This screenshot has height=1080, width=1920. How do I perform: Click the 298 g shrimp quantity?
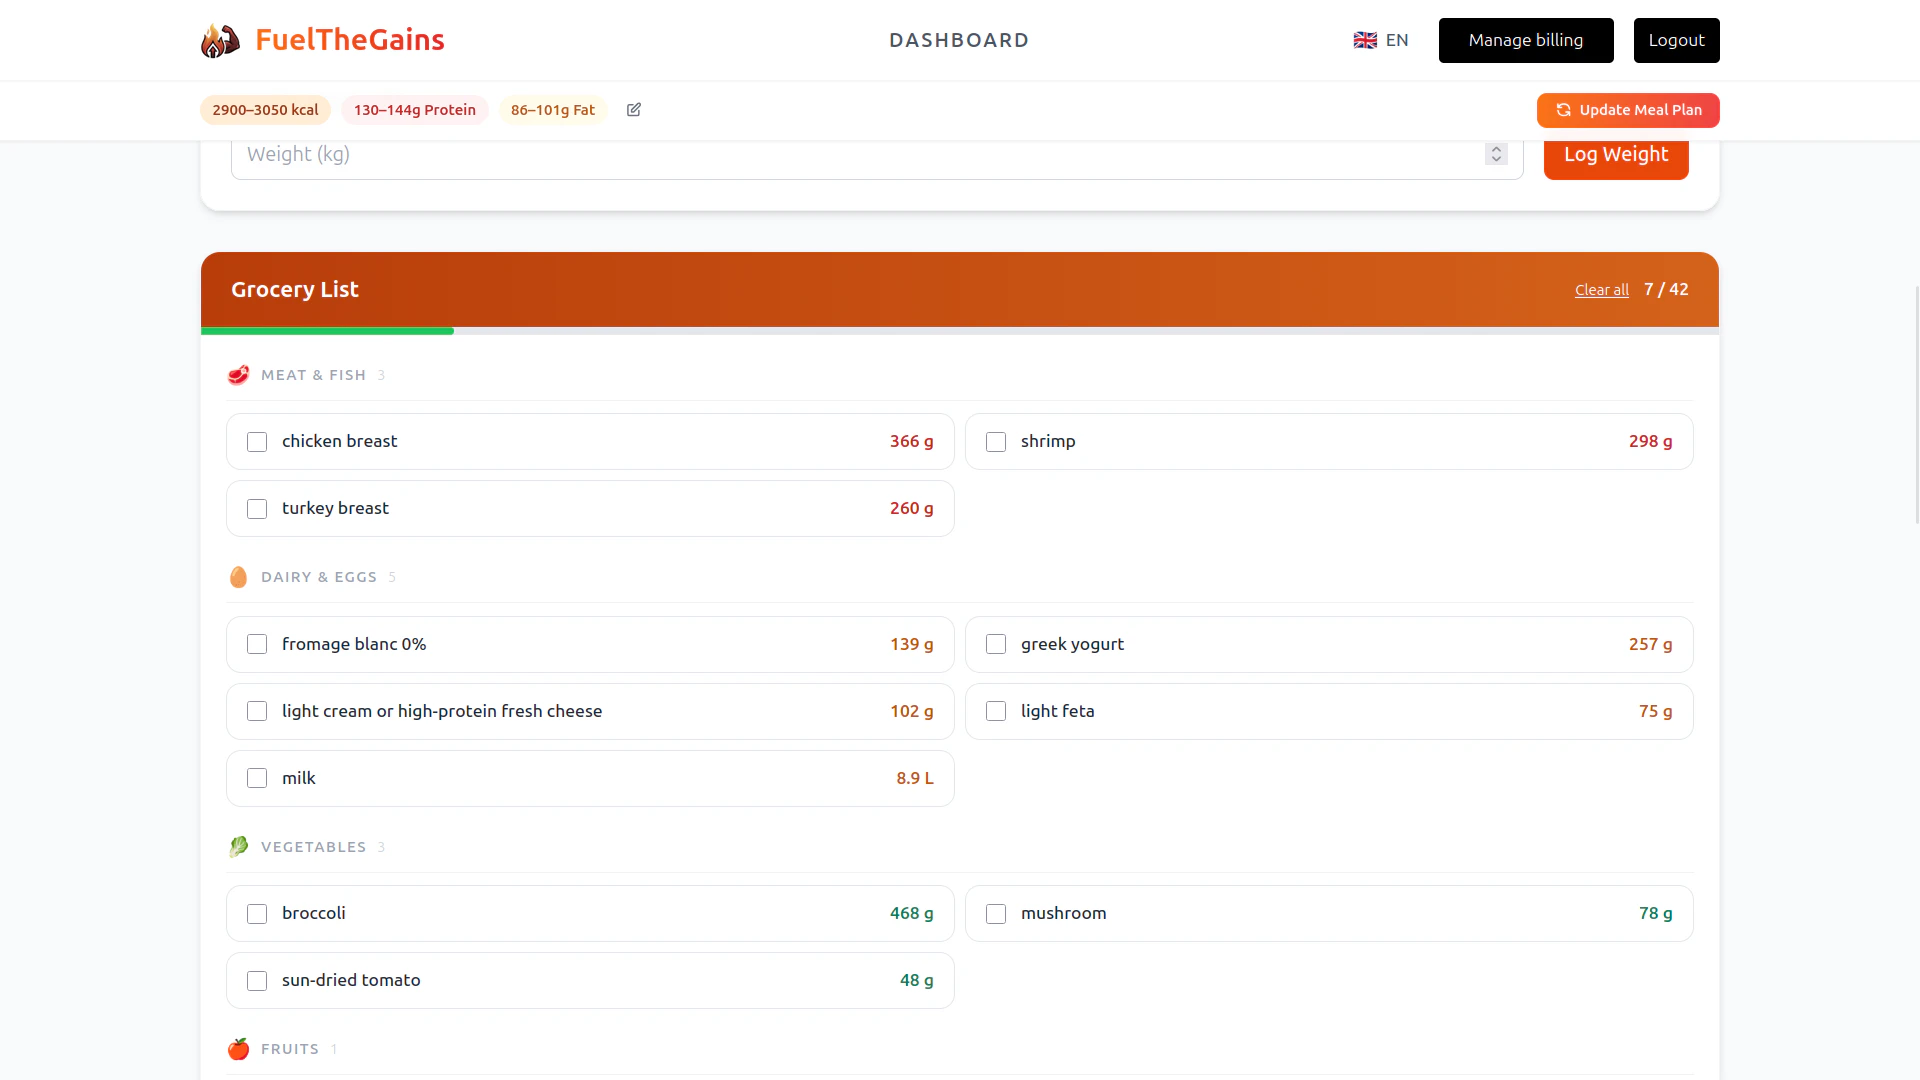coord(1650,441)
